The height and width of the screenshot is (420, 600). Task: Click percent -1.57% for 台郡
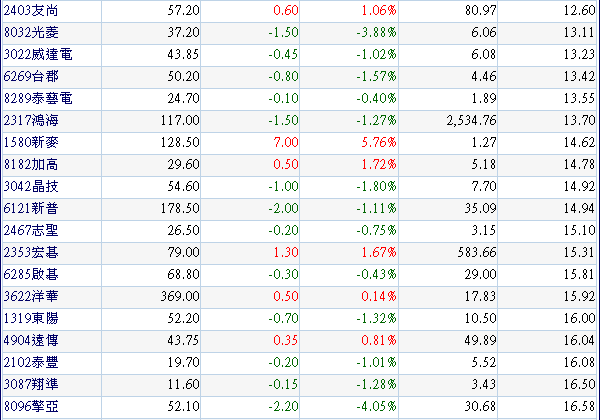pos(377,76)
